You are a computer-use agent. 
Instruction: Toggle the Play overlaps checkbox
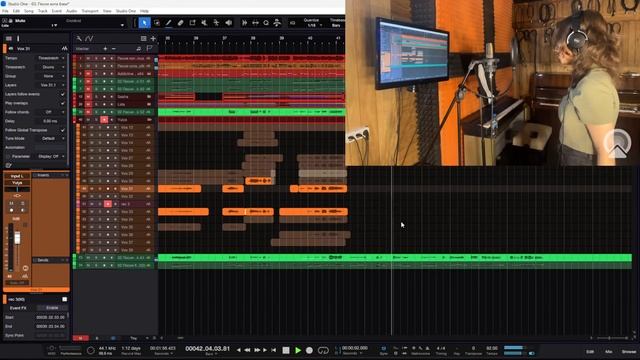click(x=62, y=103)
